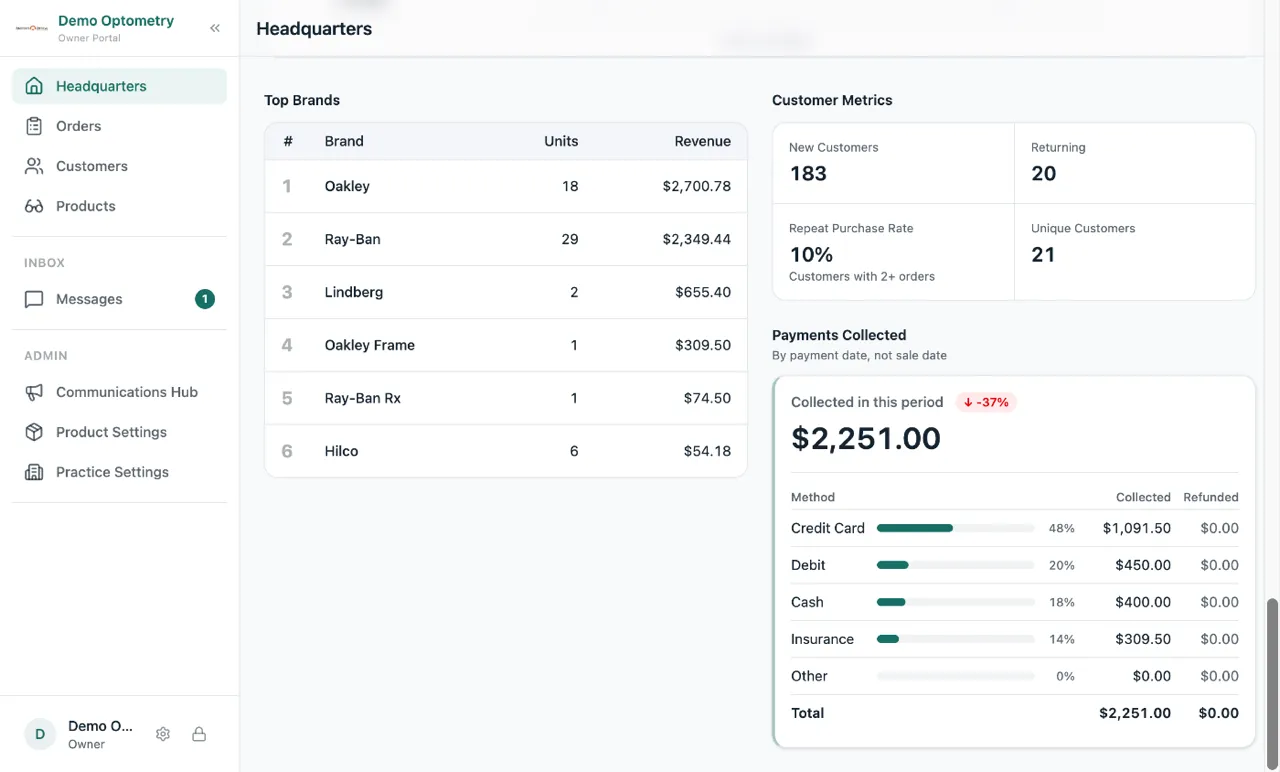Click the Practice Settings building icon
This screenshot has width=1280, height=772.
point(34,472)
